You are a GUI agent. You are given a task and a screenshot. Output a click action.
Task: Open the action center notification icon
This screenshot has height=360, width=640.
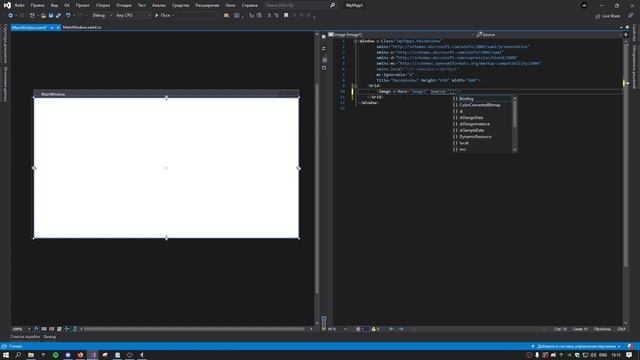tap(629, 355)
